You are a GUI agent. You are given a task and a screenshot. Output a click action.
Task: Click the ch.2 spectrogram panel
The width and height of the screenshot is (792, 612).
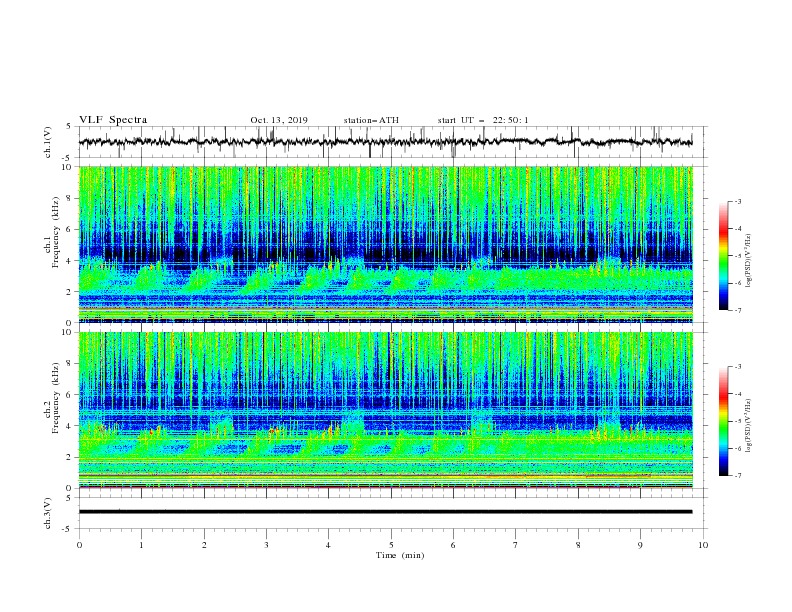385,410
